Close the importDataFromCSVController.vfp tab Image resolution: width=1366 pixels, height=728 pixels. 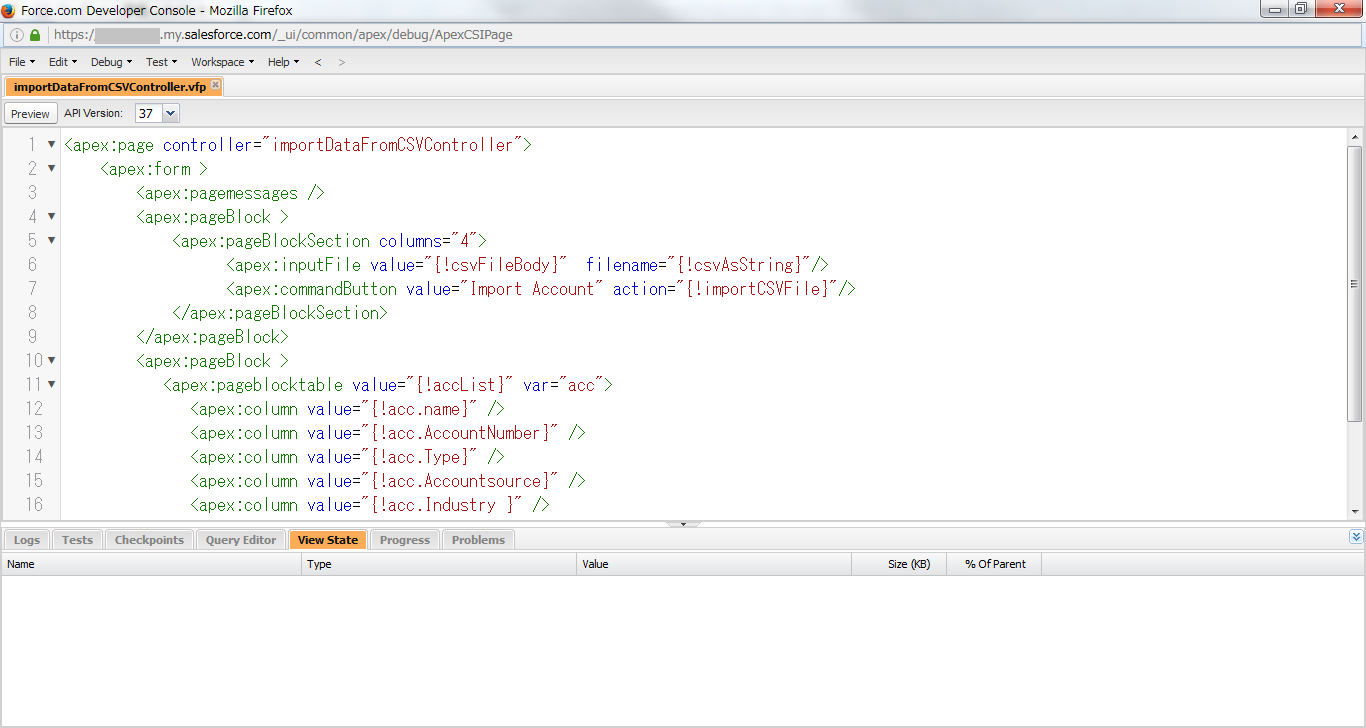pos(215,85)
